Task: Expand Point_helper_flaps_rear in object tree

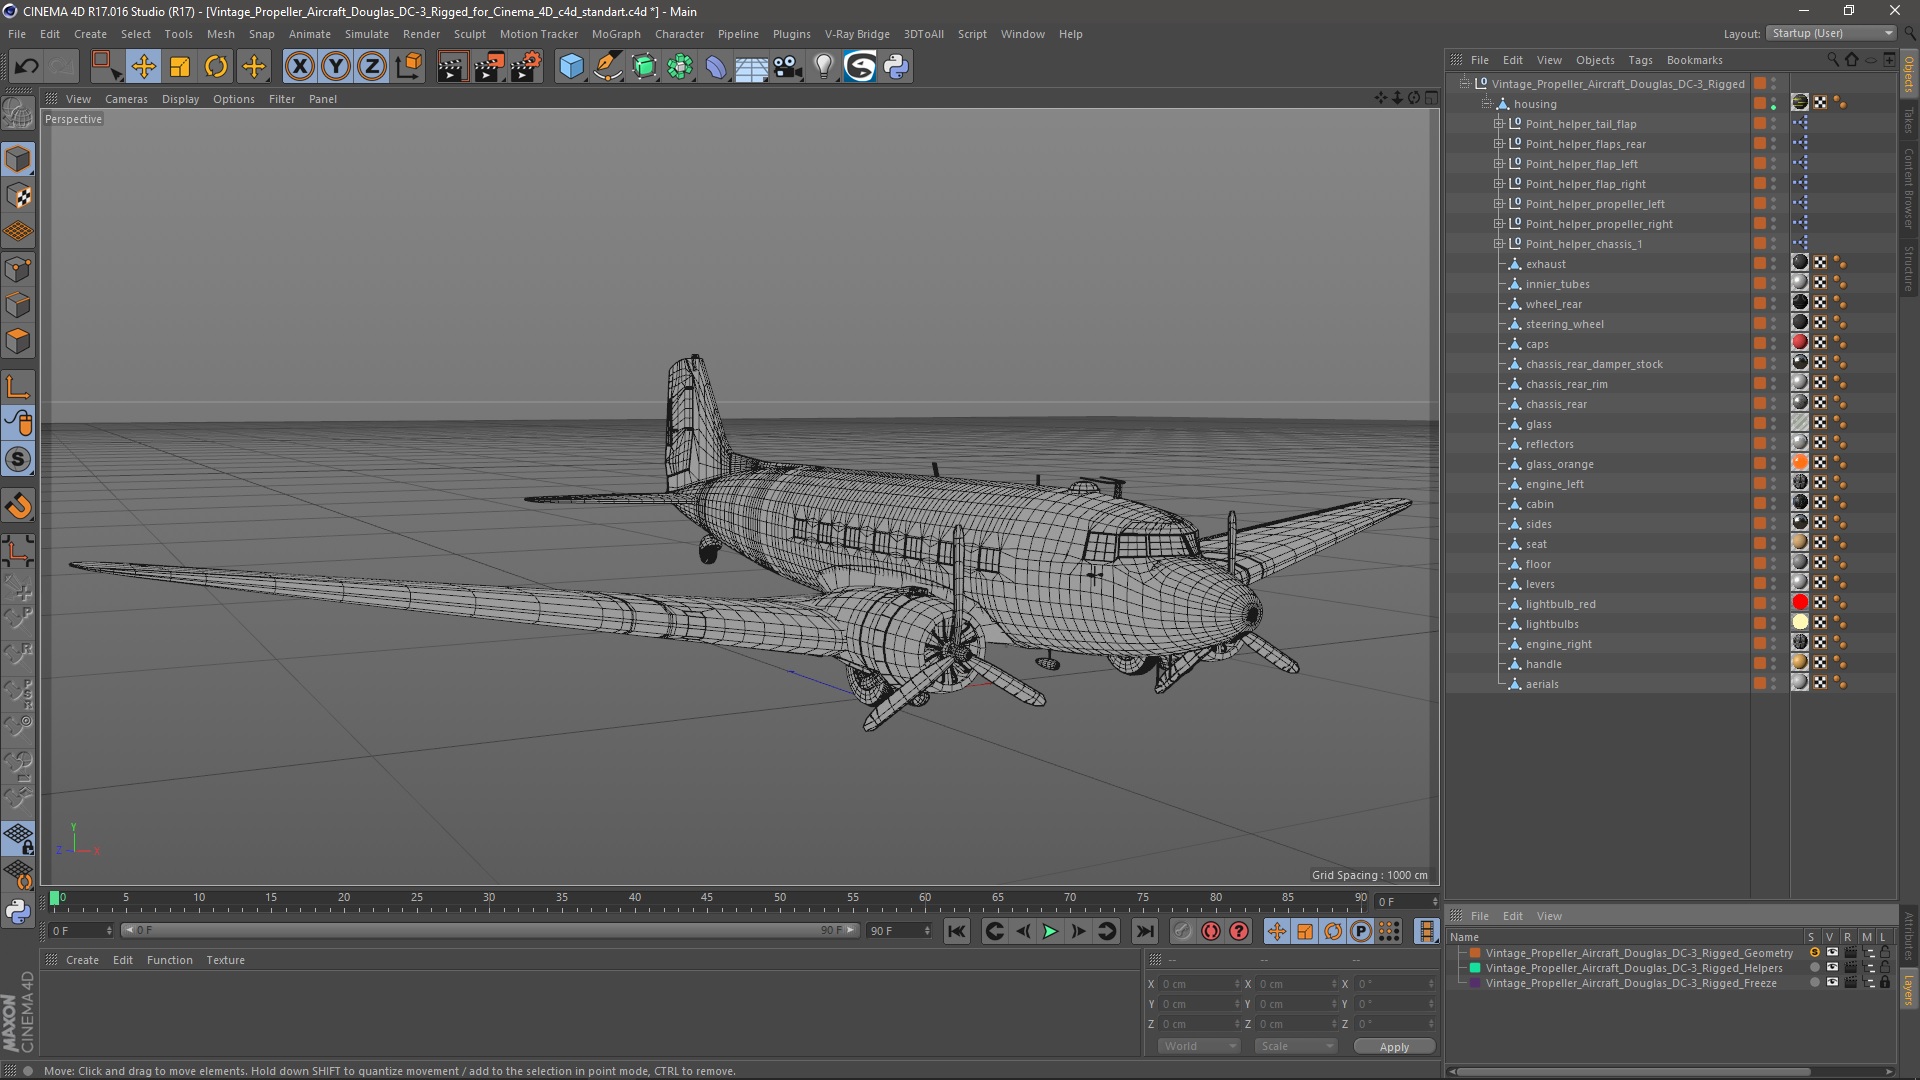Action: [1498, 144]
